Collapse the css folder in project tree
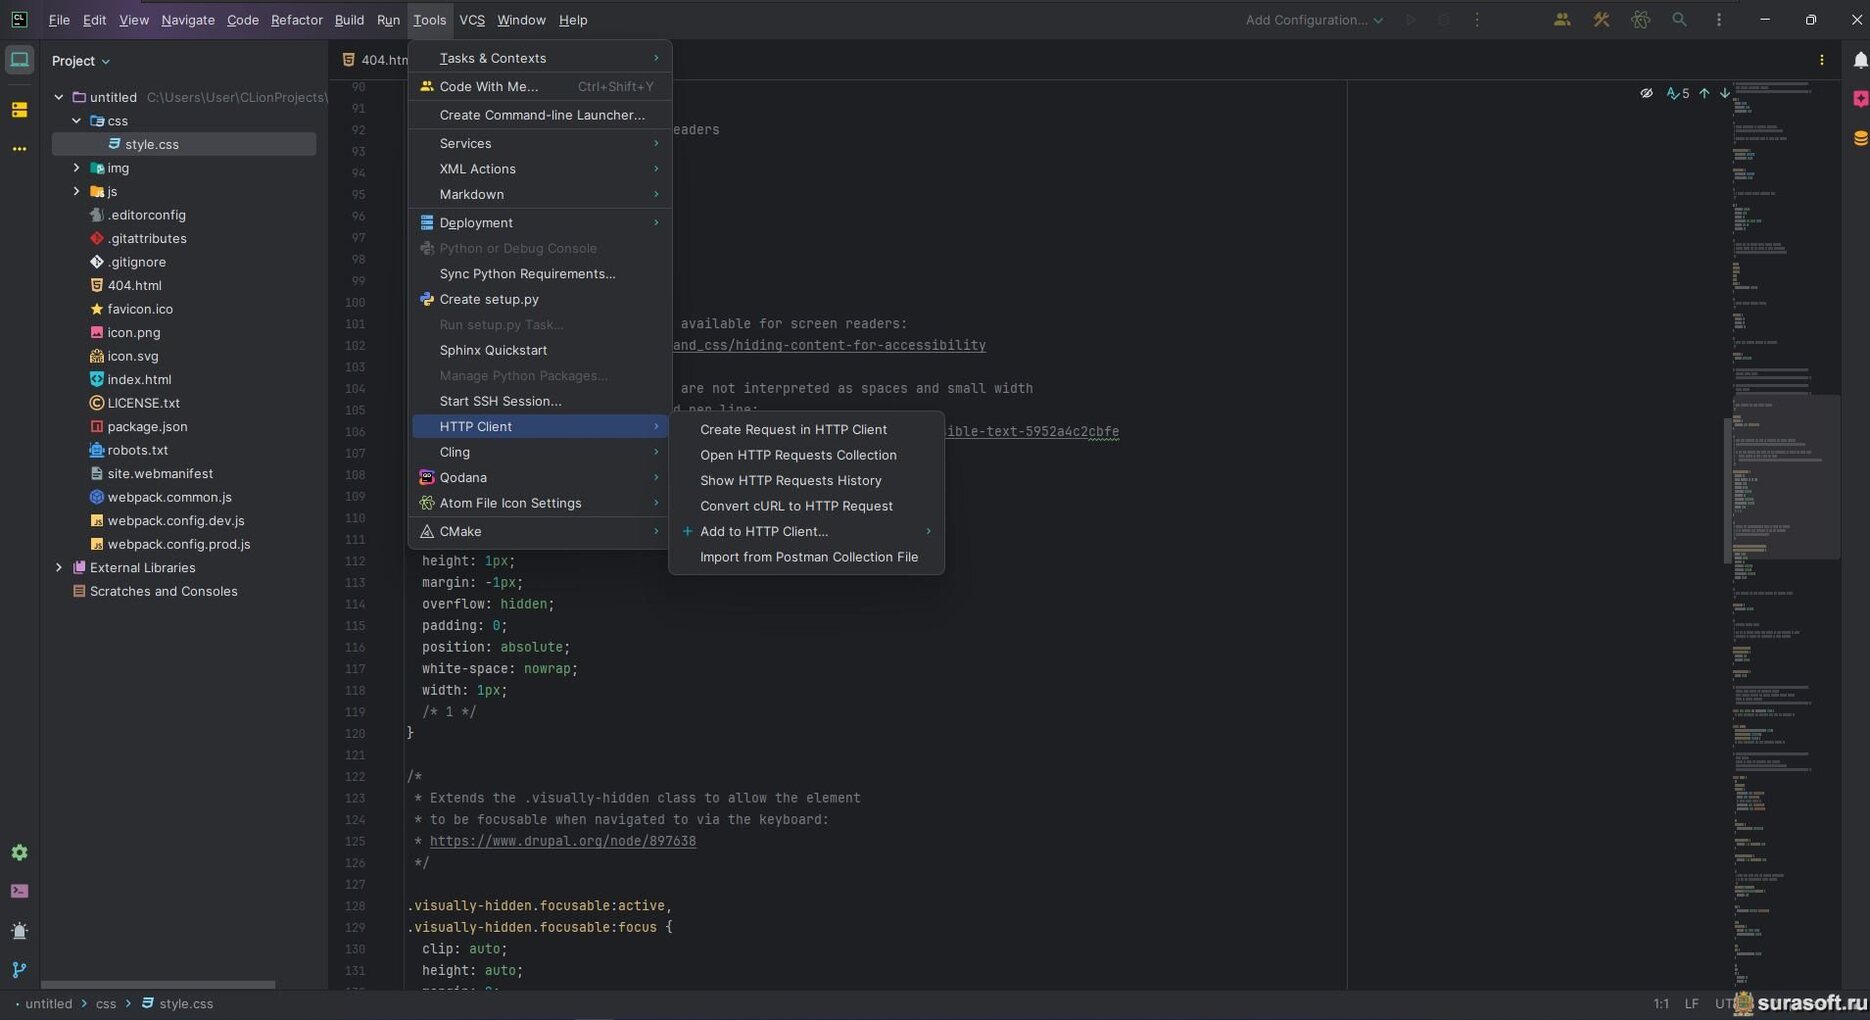This screenshot has height=1020, width=1870. (x=77, y=121)
